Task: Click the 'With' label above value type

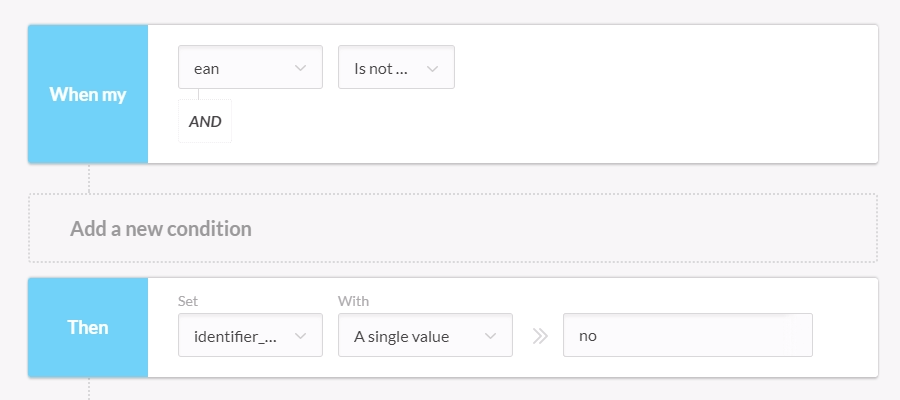Action: click(353, 301)
